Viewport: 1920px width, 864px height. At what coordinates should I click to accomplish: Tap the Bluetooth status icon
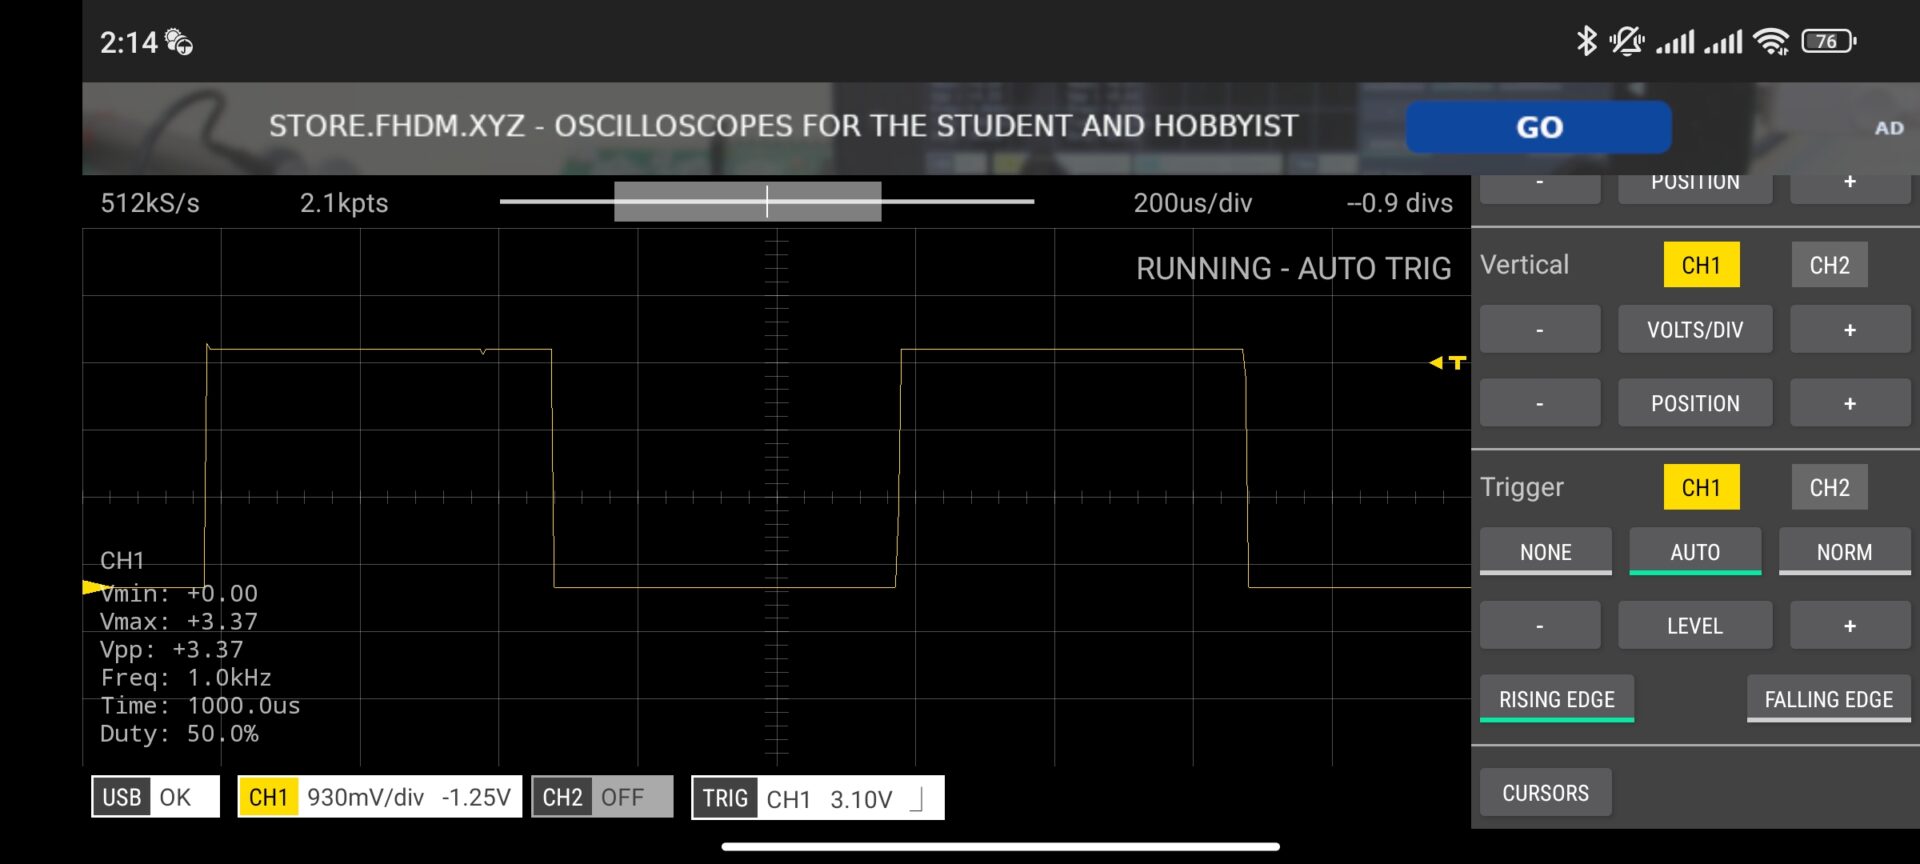1586,41
